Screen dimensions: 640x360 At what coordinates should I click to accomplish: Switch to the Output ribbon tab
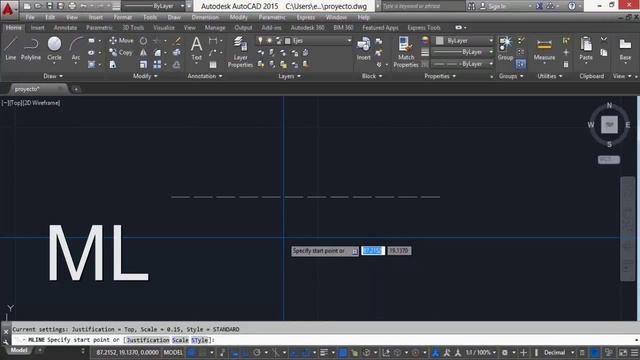tap(243, 28)
